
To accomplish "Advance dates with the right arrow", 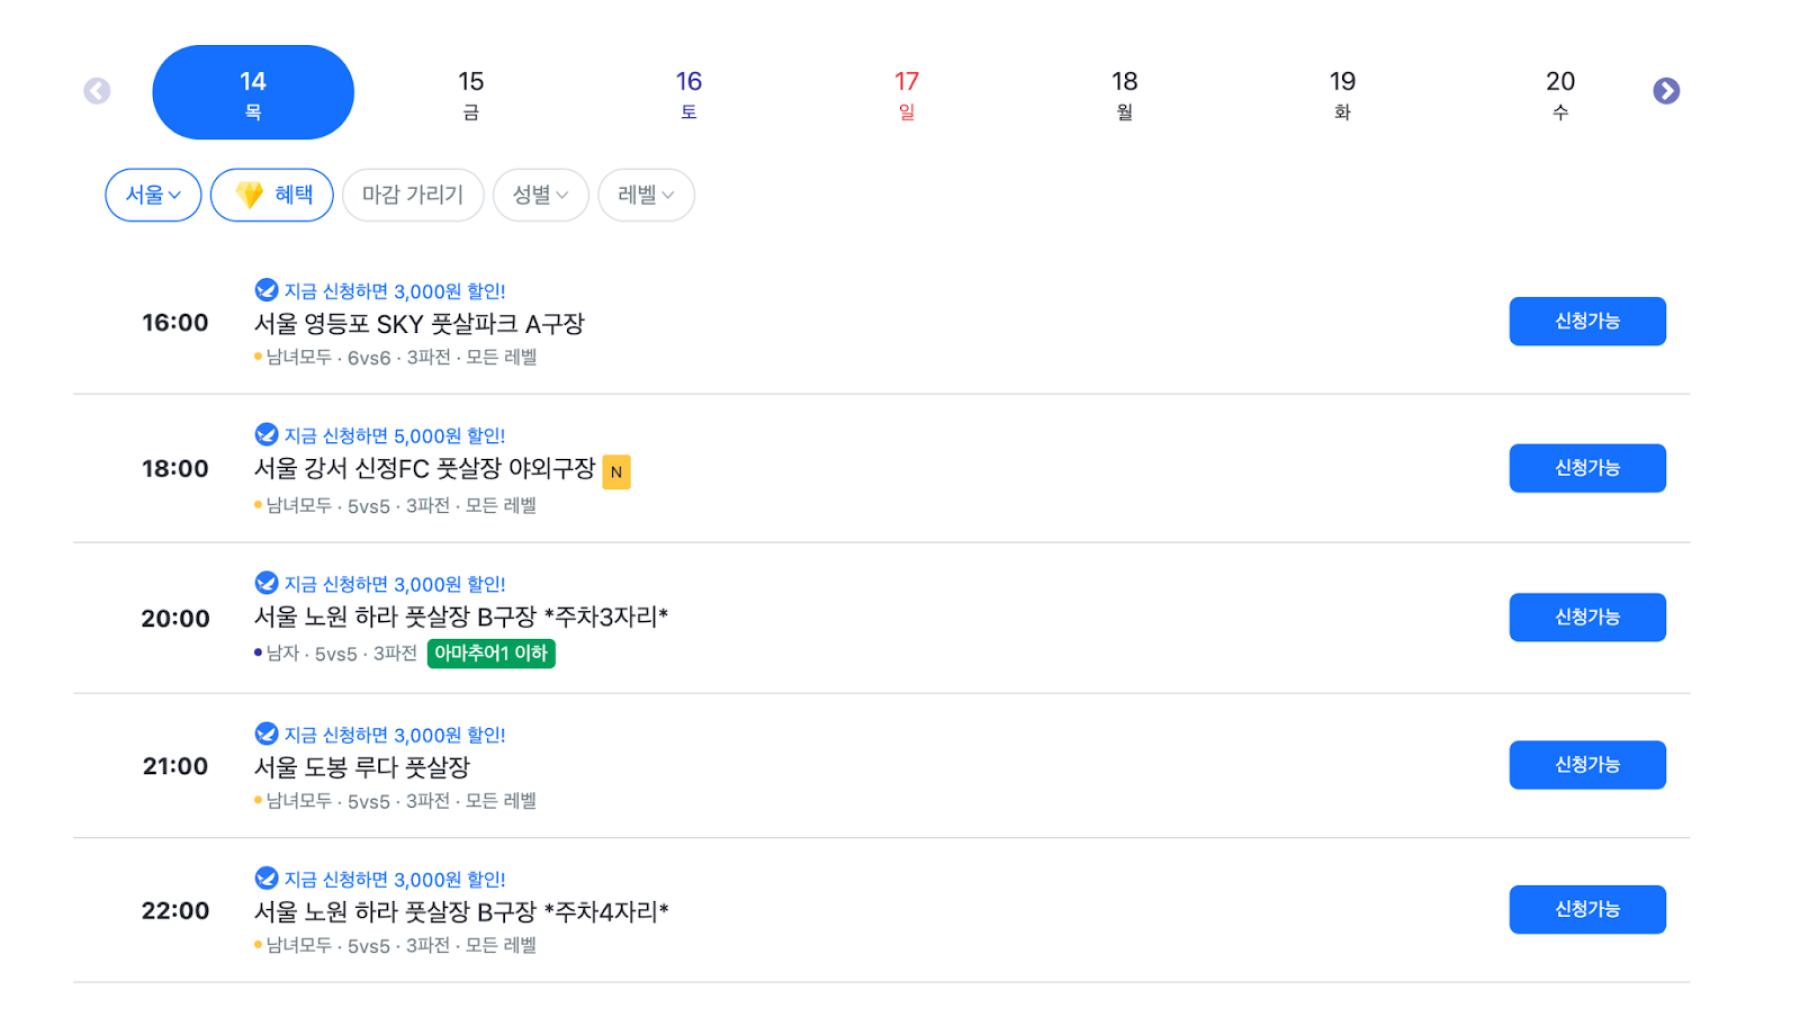I will [1665, 92].
